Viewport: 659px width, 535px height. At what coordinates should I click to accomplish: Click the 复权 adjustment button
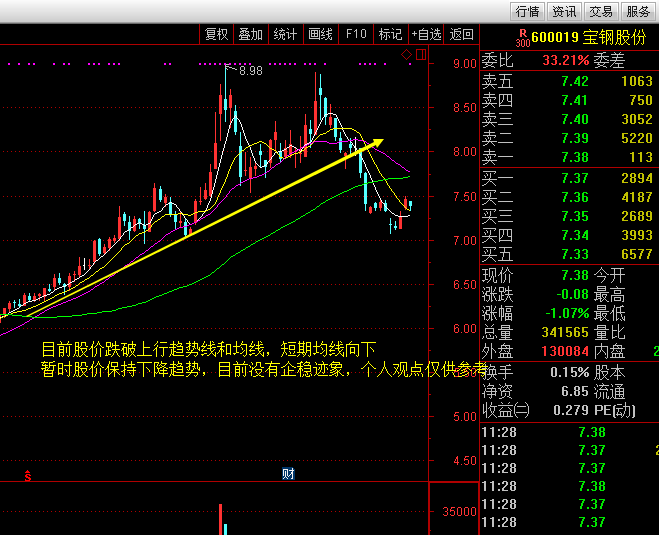[216, 34]
